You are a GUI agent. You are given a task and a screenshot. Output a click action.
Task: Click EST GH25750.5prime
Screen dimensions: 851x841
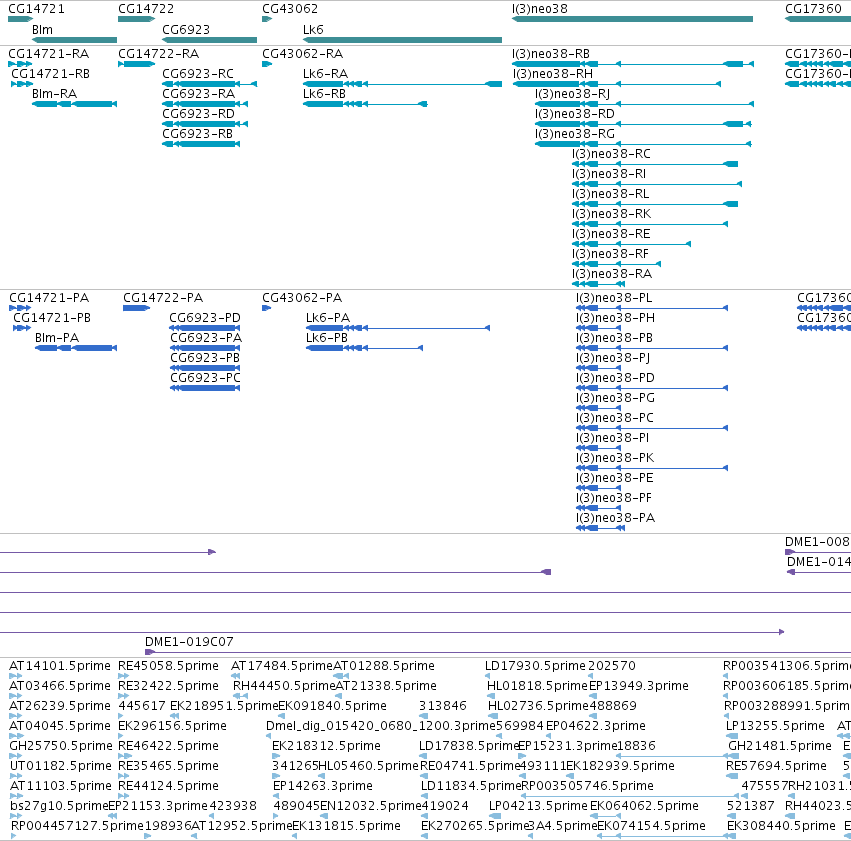click(x=61, y=746)
